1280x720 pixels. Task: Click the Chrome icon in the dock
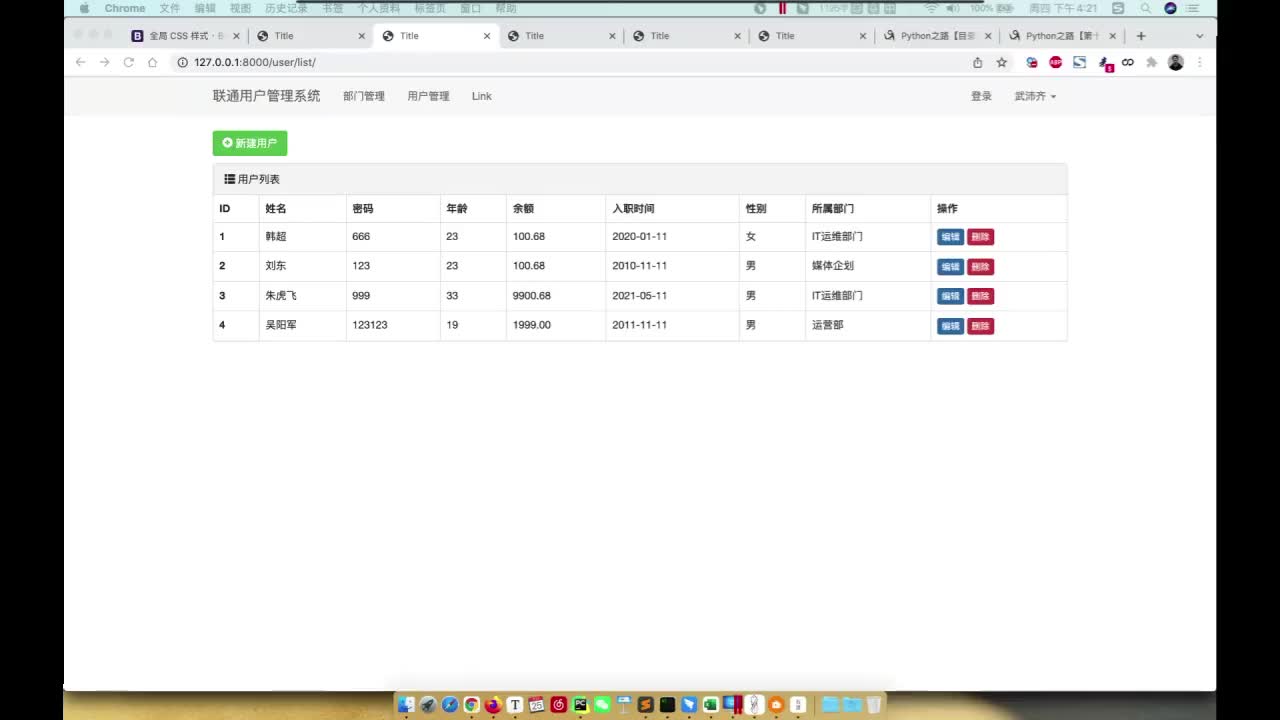472,704
